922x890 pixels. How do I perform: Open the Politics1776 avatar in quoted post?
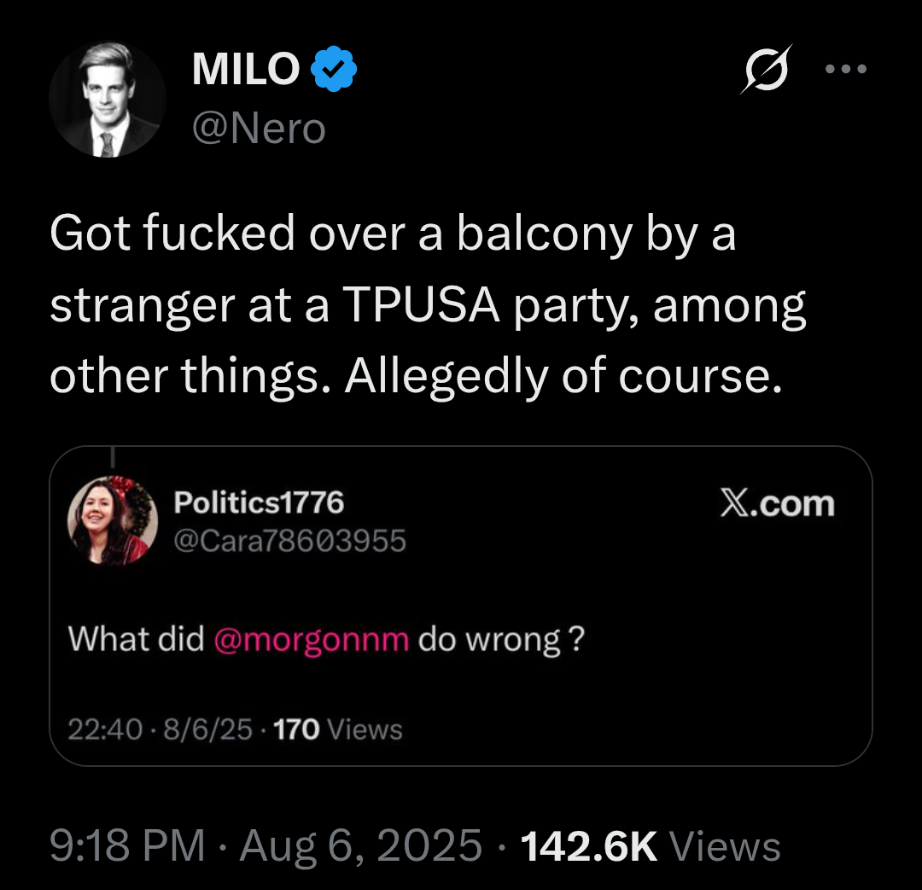pos(112,520)
